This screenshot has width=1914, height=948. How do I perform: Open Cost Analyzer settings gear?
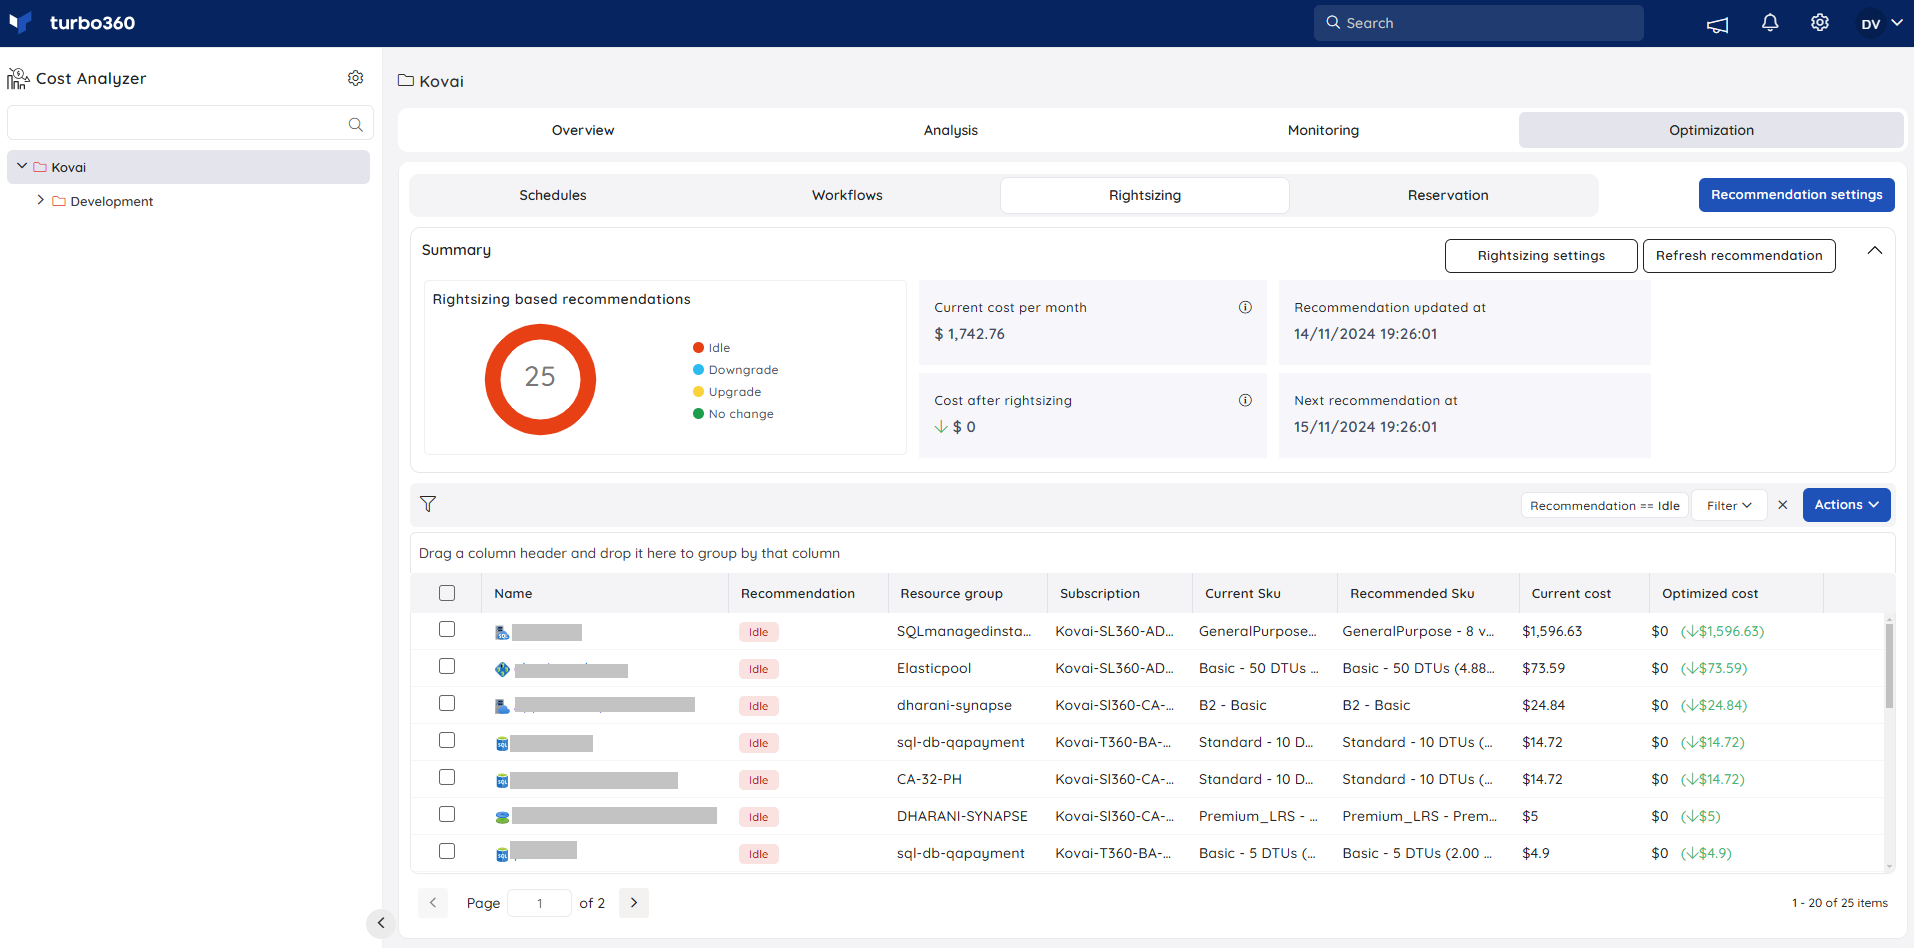355,78
